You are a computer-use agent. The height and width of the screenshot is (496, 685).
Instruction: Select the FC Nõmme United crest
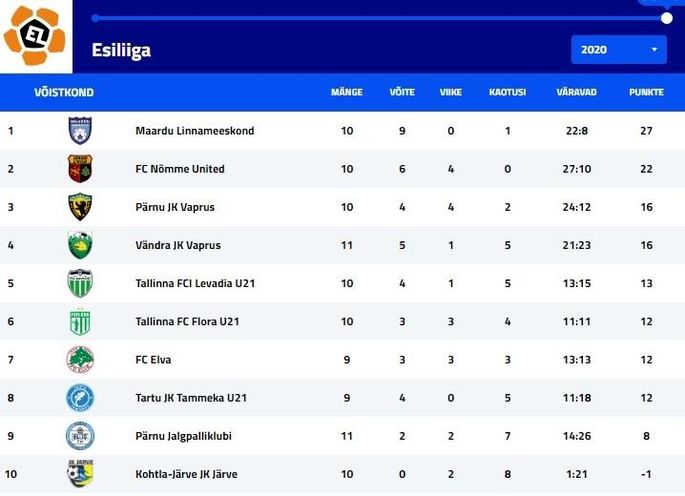(80, 168)
